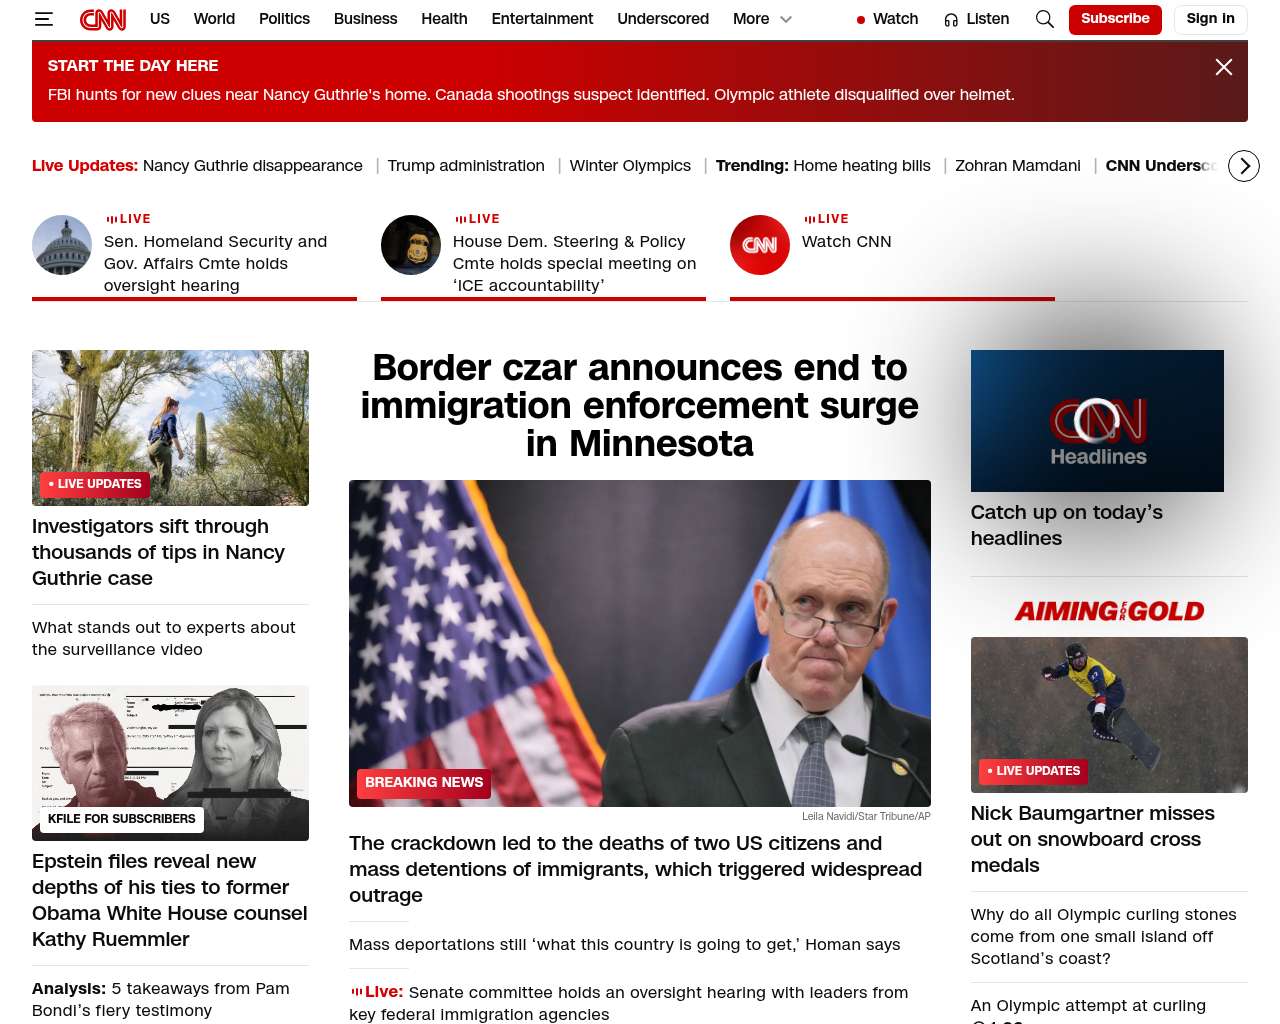Click the CNN logo in header
The width and height of the screenshot is (1280, 1024).
pos(103,19)
